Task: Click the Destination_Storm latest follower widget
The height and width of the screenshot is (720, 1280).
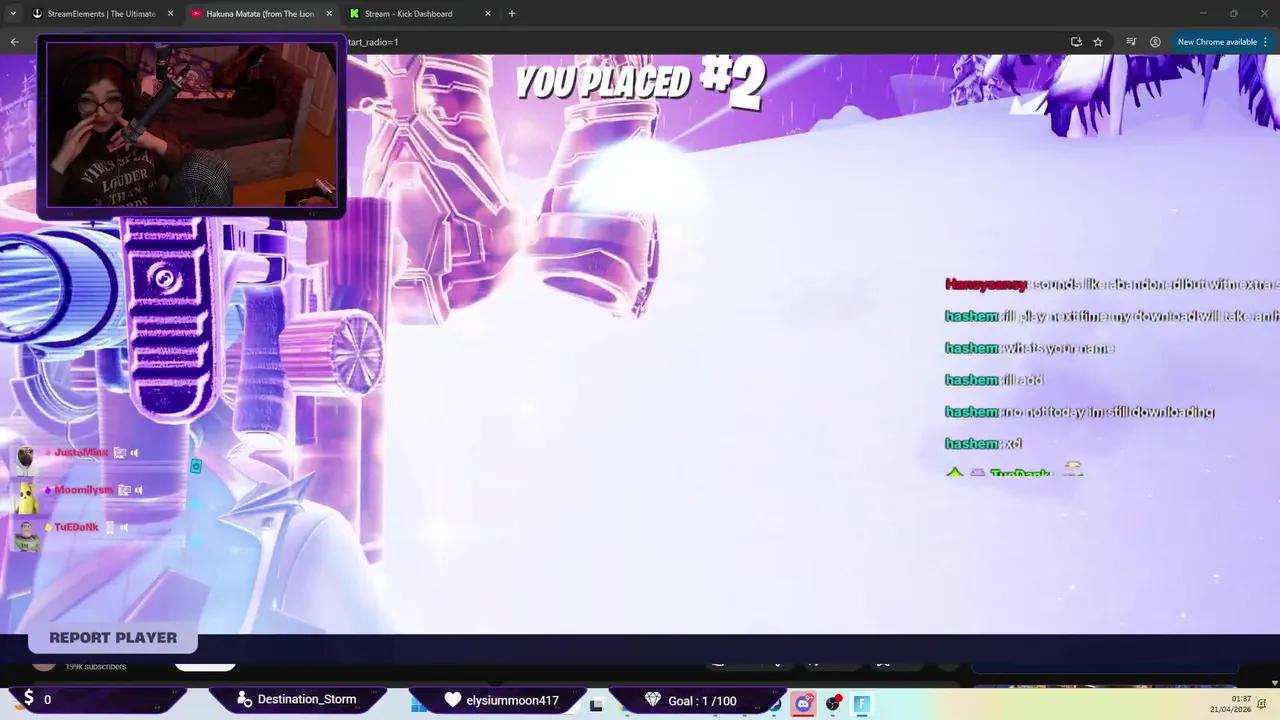Action: pyautogui.click(x=297, y=700)
